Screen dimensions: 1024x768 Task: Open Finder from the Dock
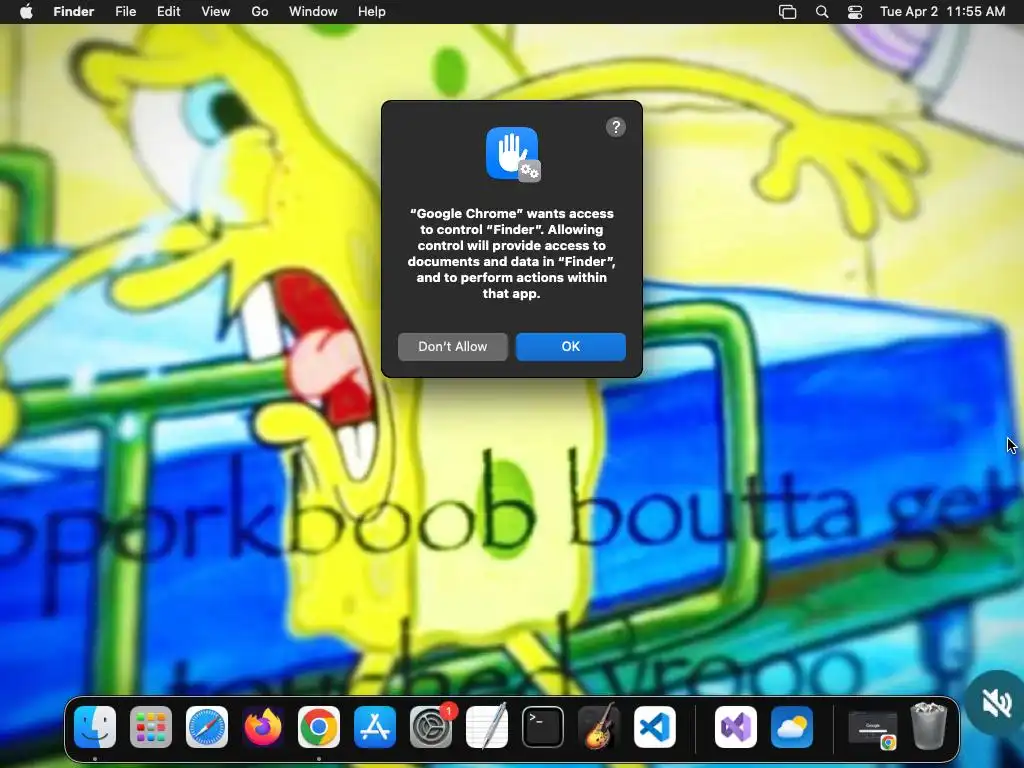[x=95, y=727]
